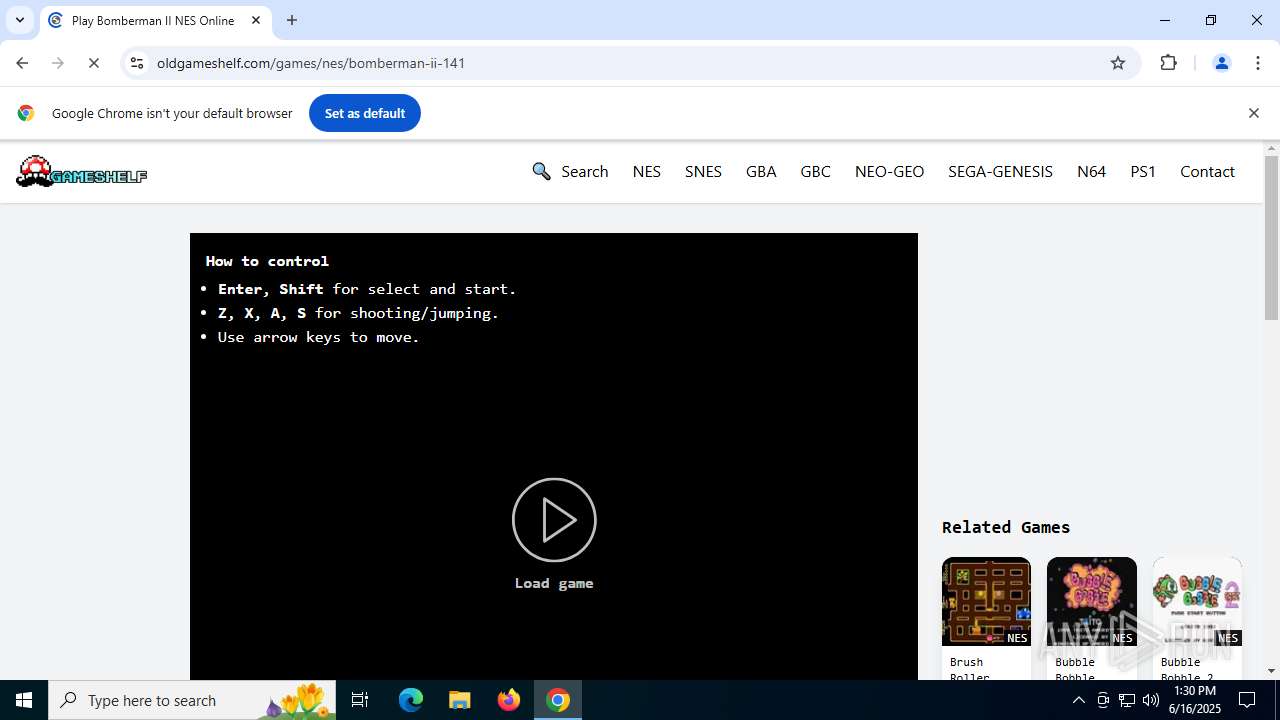This screenshot has height=720, width=1280.
Task: Open the volume tray icon
Action: (1151, 700)
